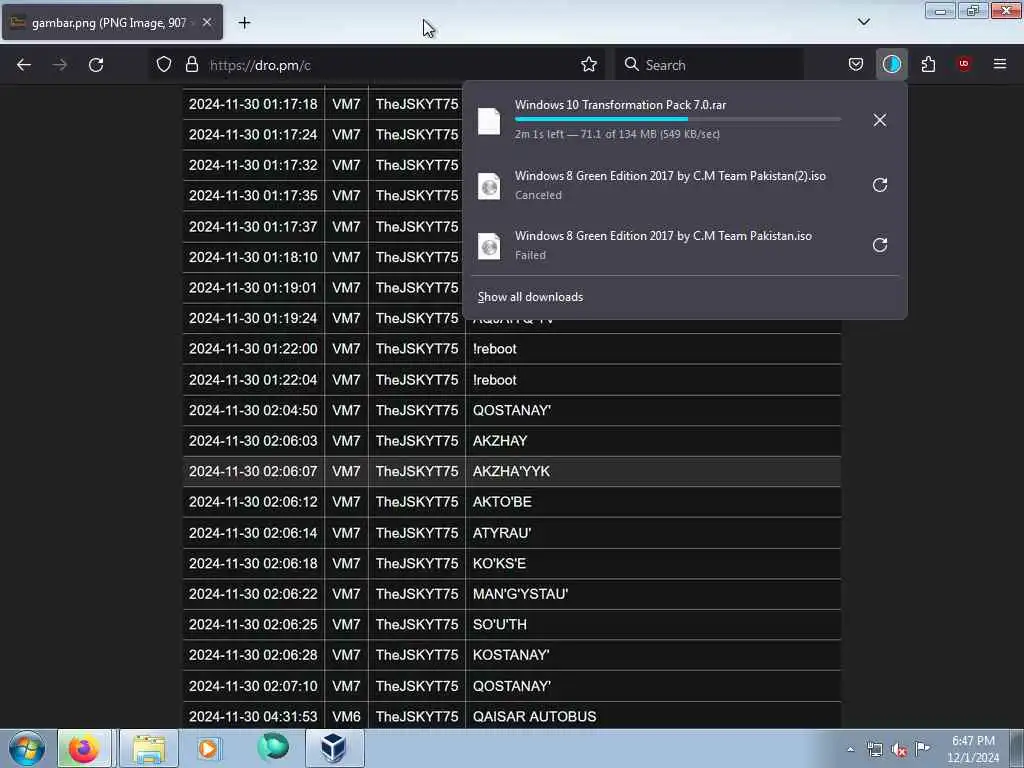Retry the canceled Pakistan(2).iso download
Image resolution: width=1024 pixels, height=768 pixels.
coord(880,185)
